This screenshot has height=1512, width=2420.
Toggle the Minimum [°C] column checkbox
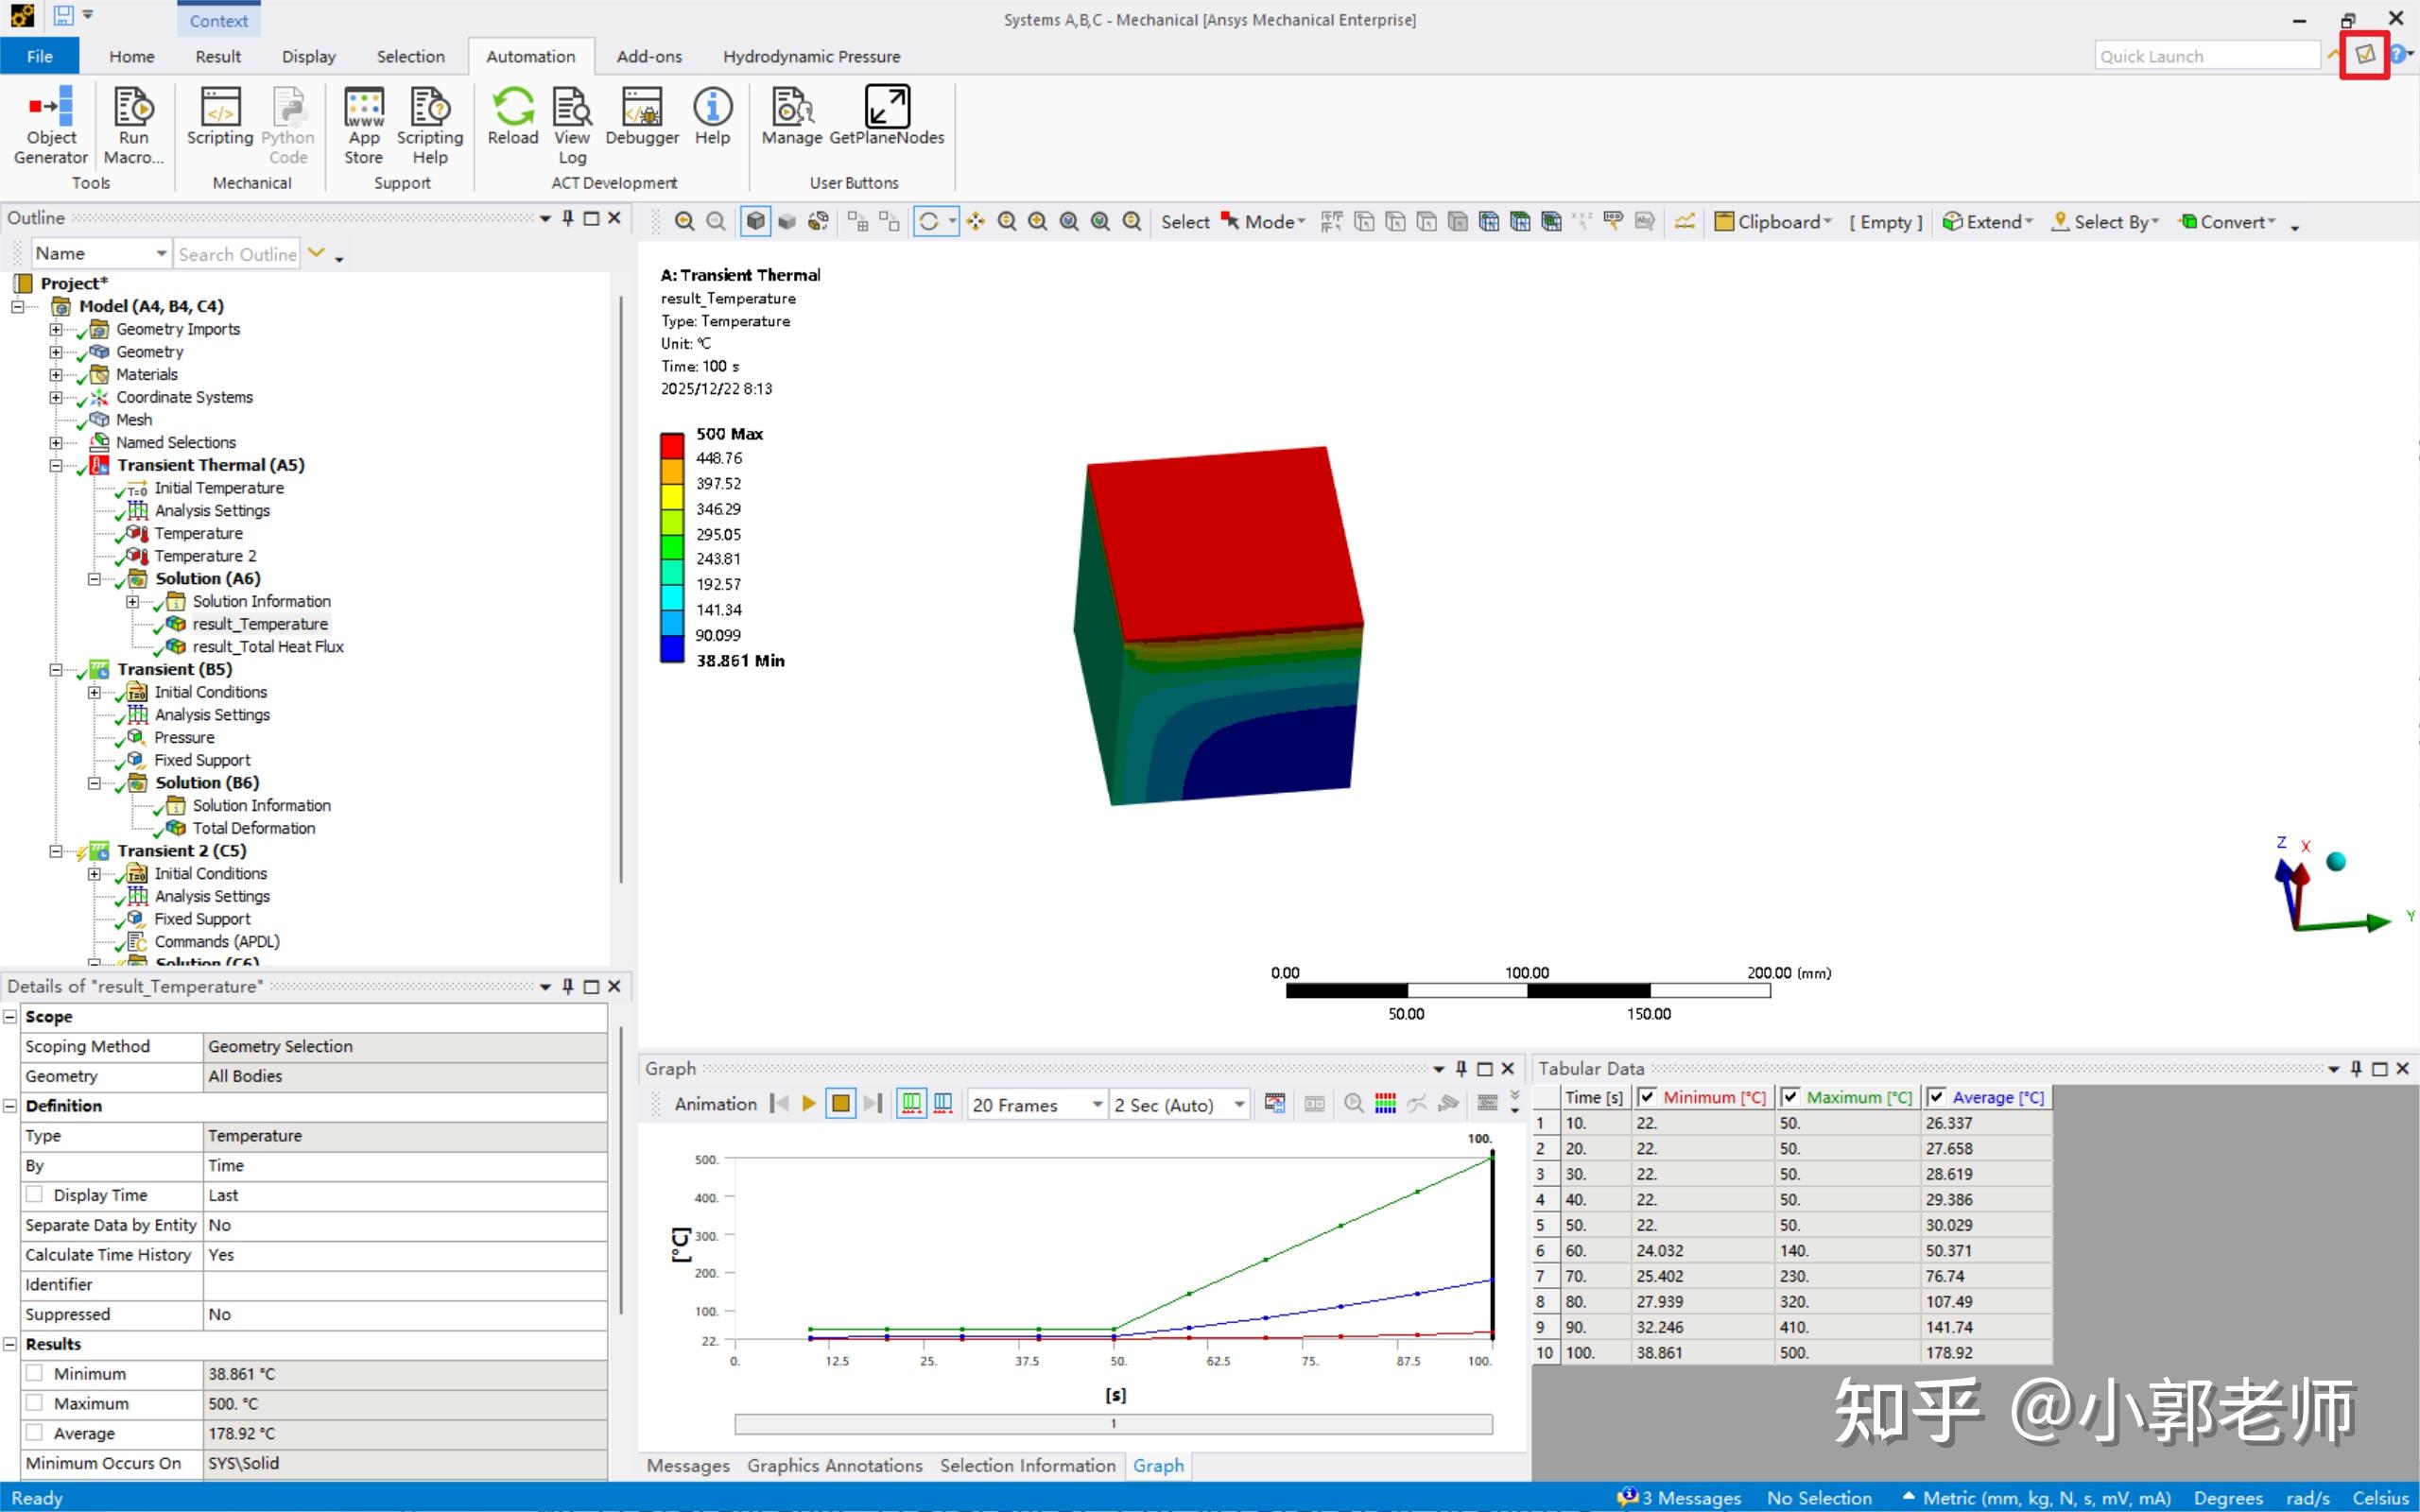tap(1646, 1096)
